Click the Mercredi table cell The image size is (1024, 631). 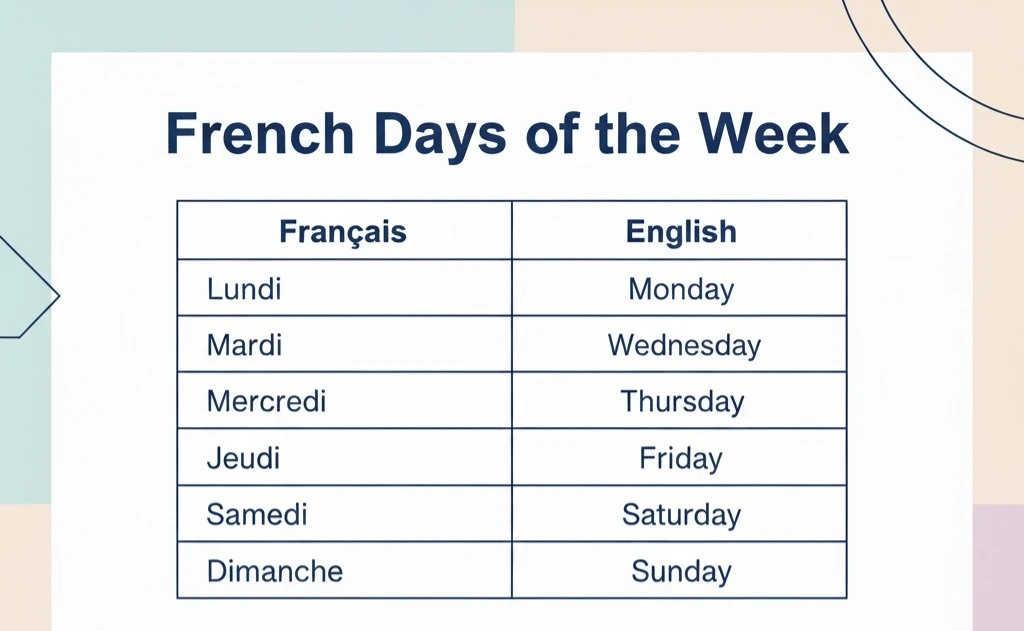pyautogui.click(x=344, y=400)
